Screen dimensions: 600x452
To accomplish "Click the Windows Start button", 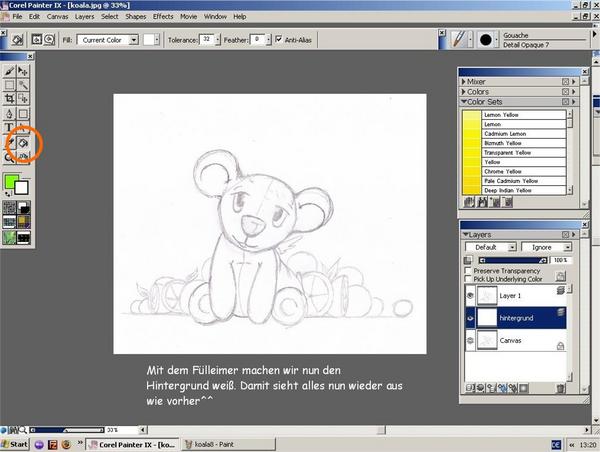I will click(15, 444).
